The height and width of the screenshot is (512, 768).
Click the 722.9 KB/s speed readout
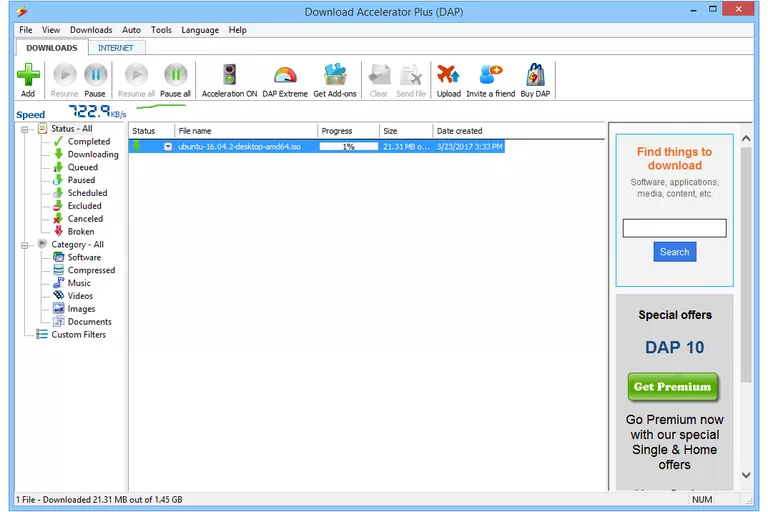97,111
